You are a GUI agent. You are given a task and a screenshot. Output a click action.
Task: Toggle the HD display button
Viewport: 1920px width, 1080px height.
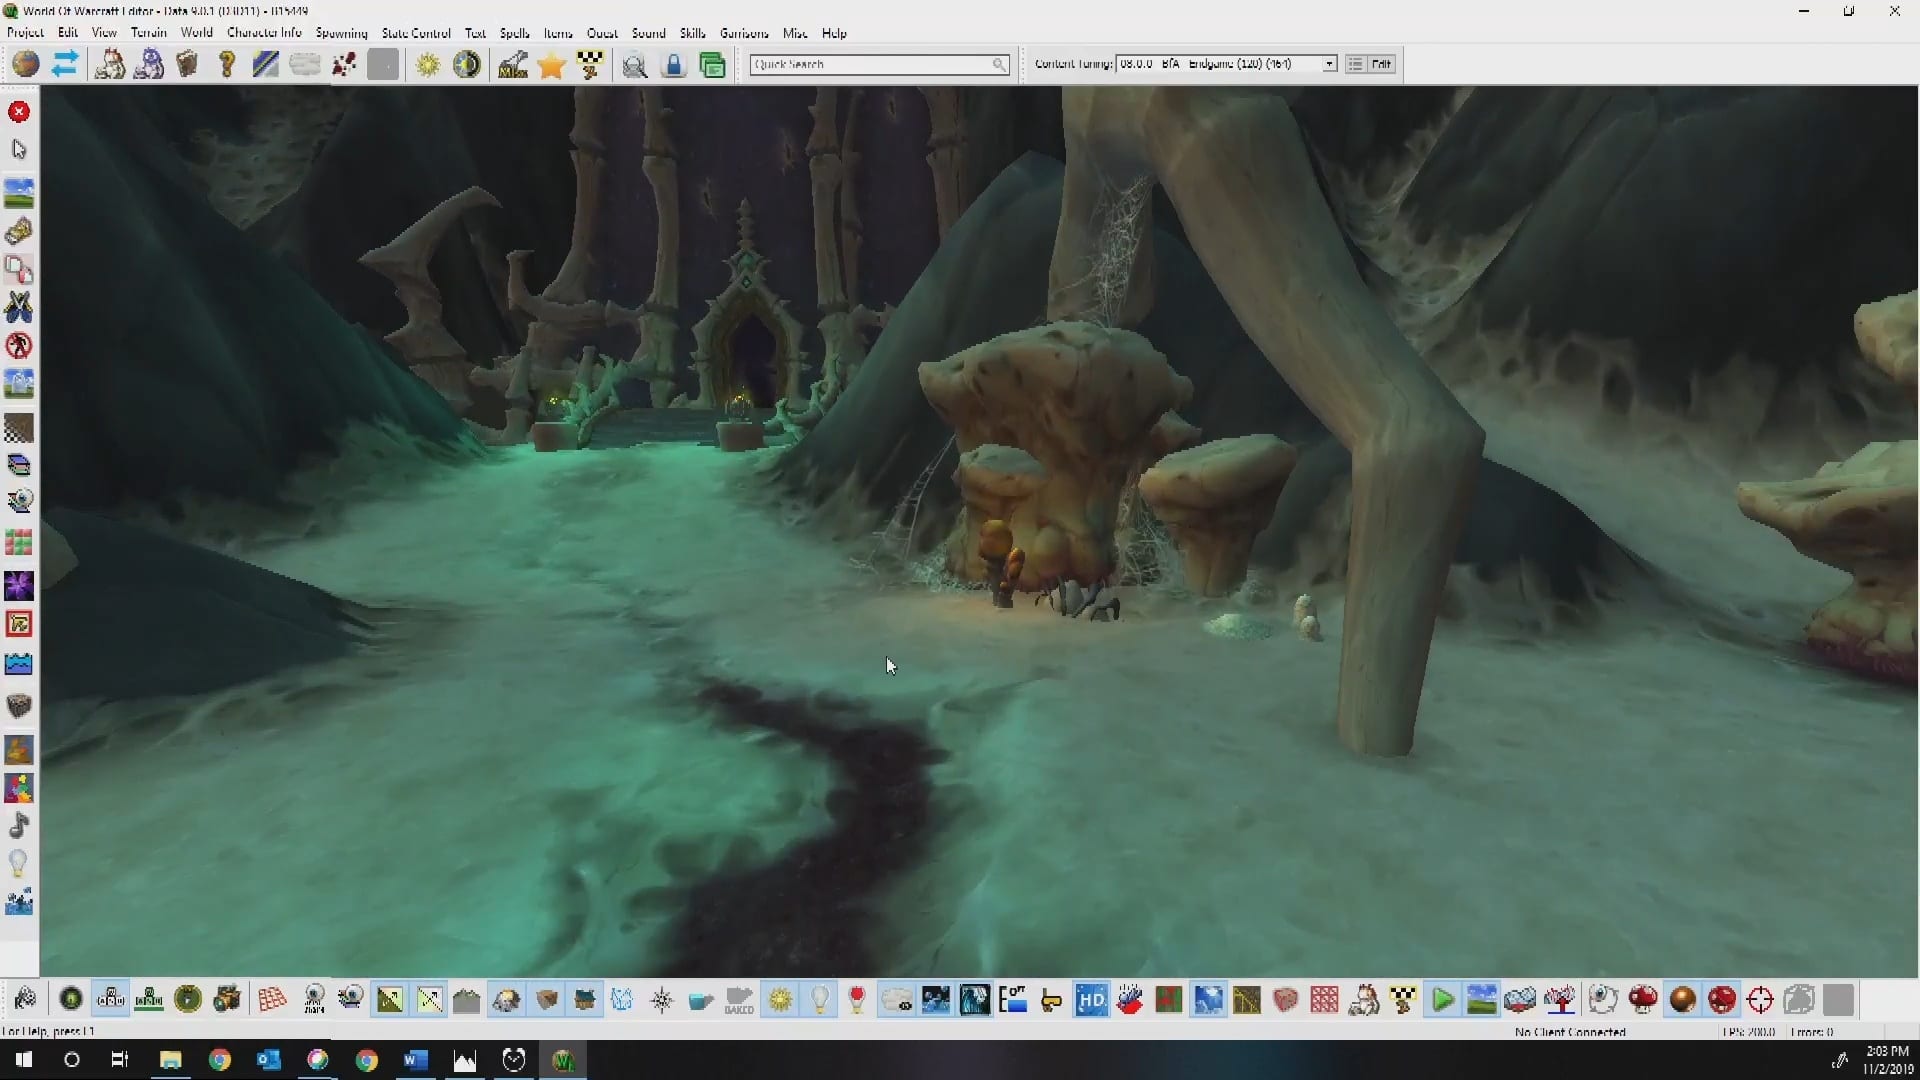pos(1091,1000)
